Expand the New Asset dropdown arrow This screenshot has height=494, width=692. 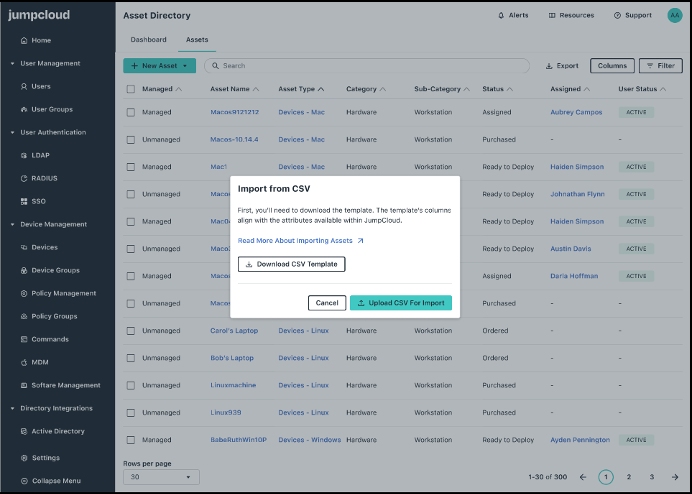185,66
